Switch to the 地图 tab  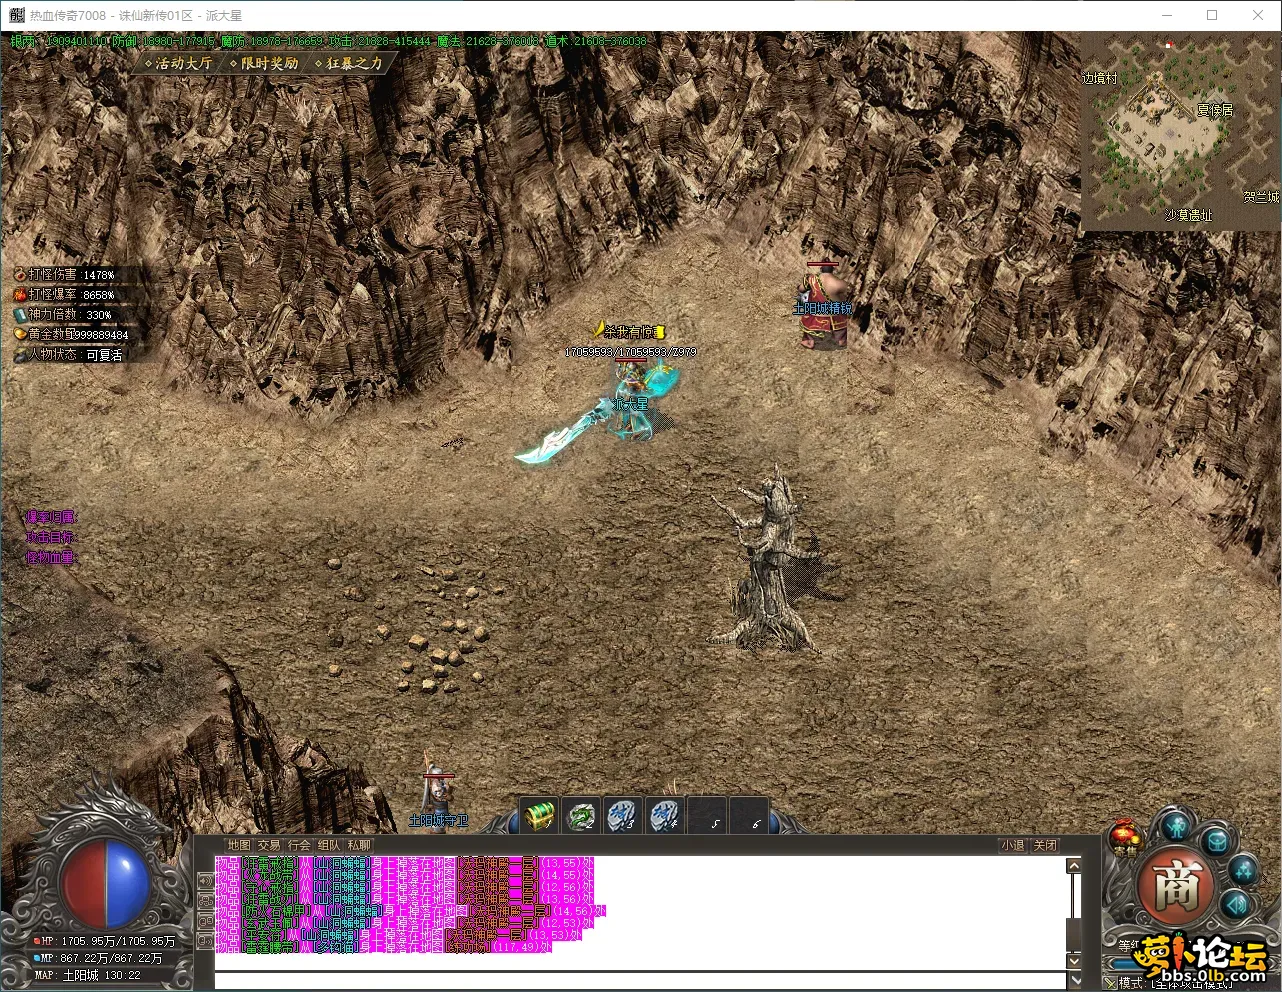coord(239,845)
